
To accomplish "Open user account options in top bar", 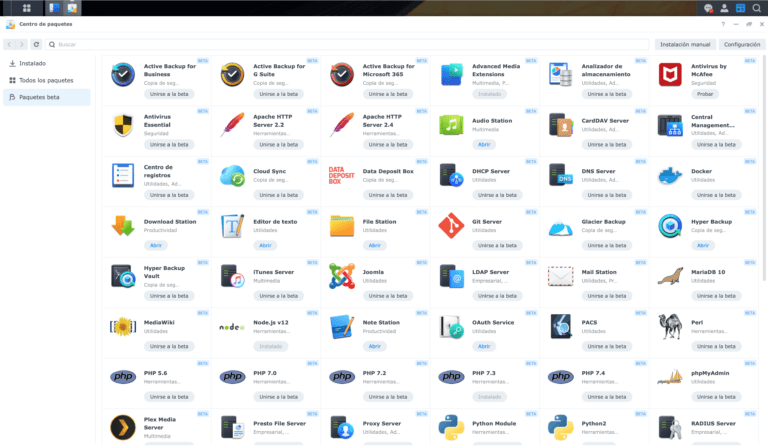I will [724, 8].
